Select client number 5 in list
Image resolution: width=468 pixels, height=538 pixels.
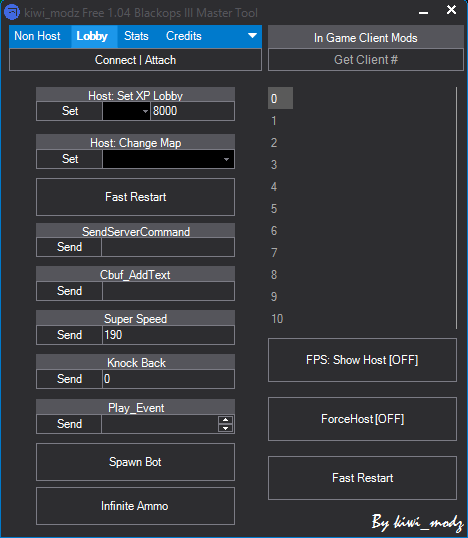click(274, 209)
